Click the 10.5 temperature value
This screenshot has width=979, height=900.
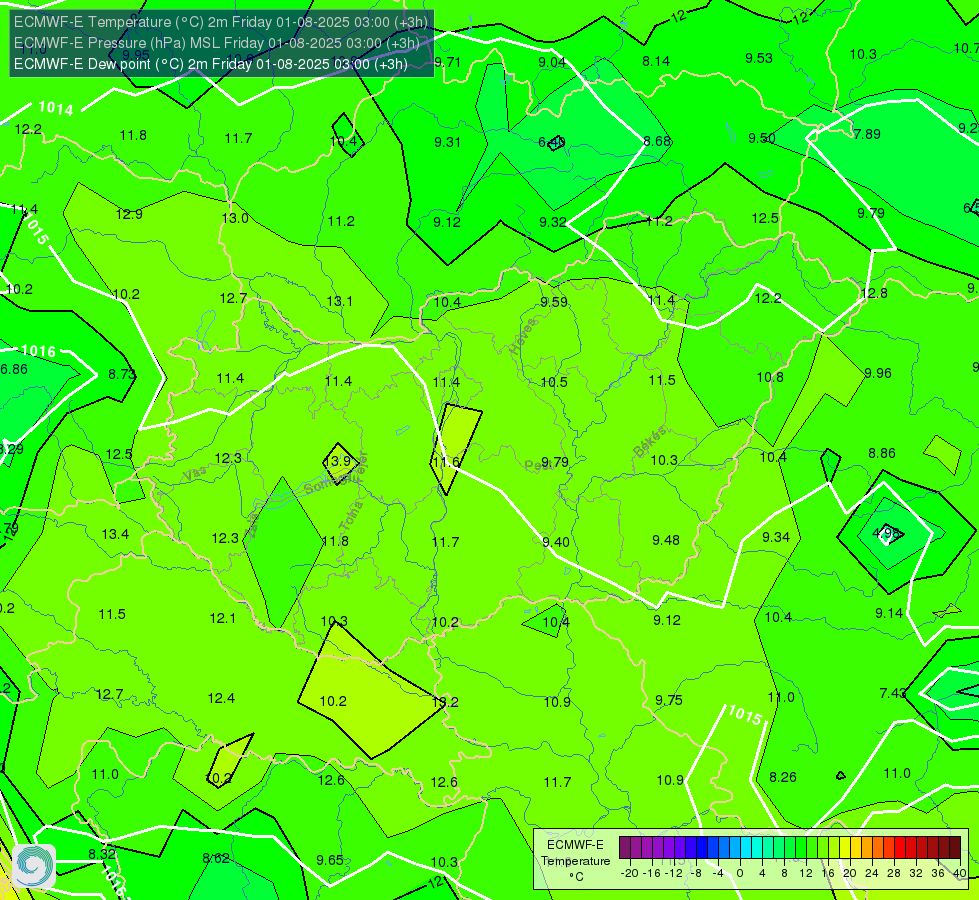click(554, 382)
